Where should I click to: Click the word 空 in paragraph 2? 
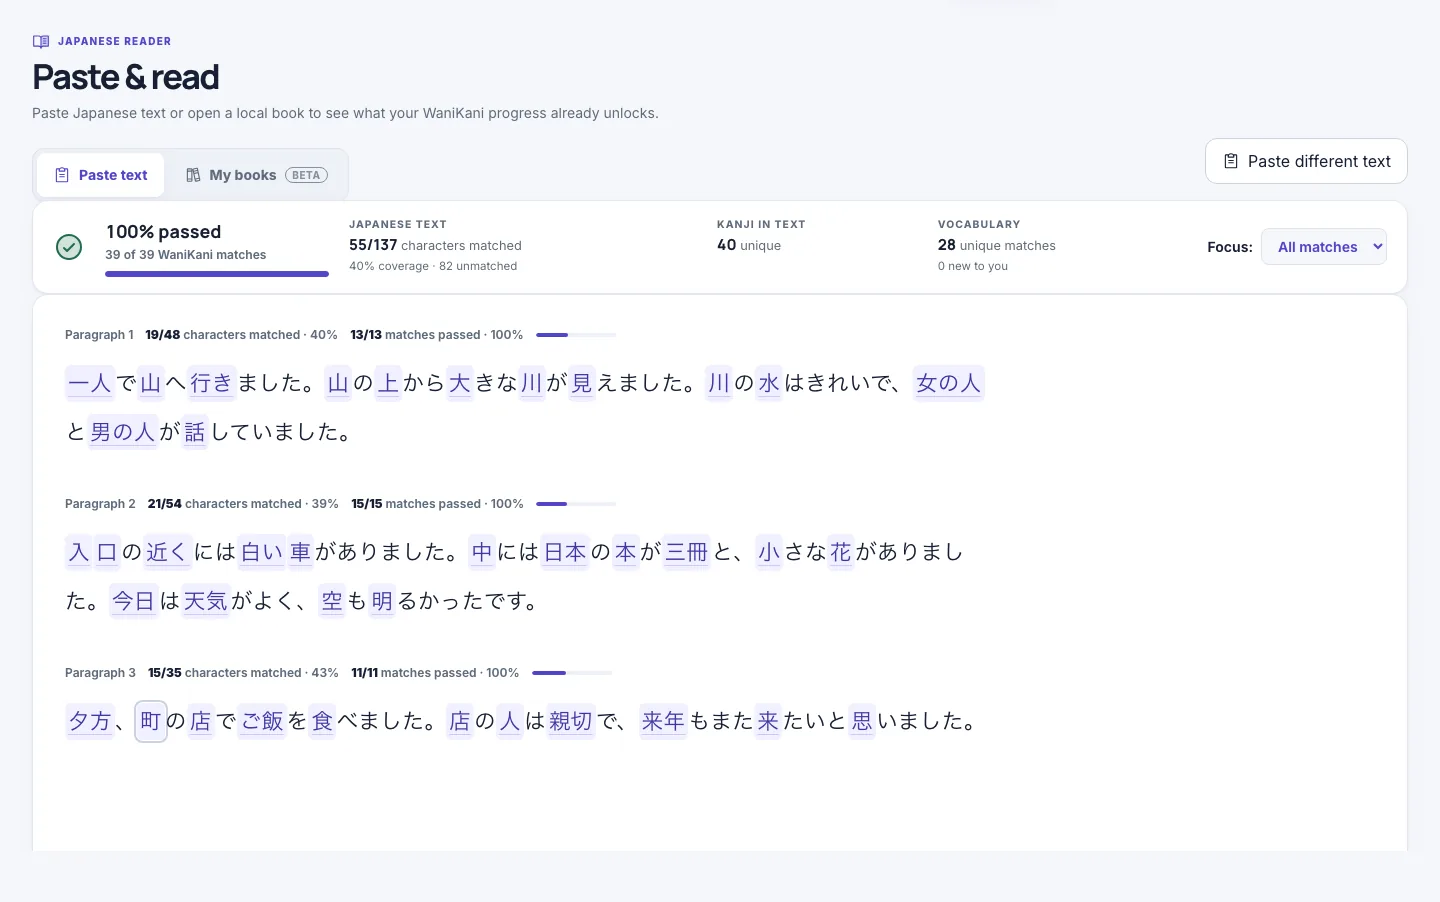332,601
